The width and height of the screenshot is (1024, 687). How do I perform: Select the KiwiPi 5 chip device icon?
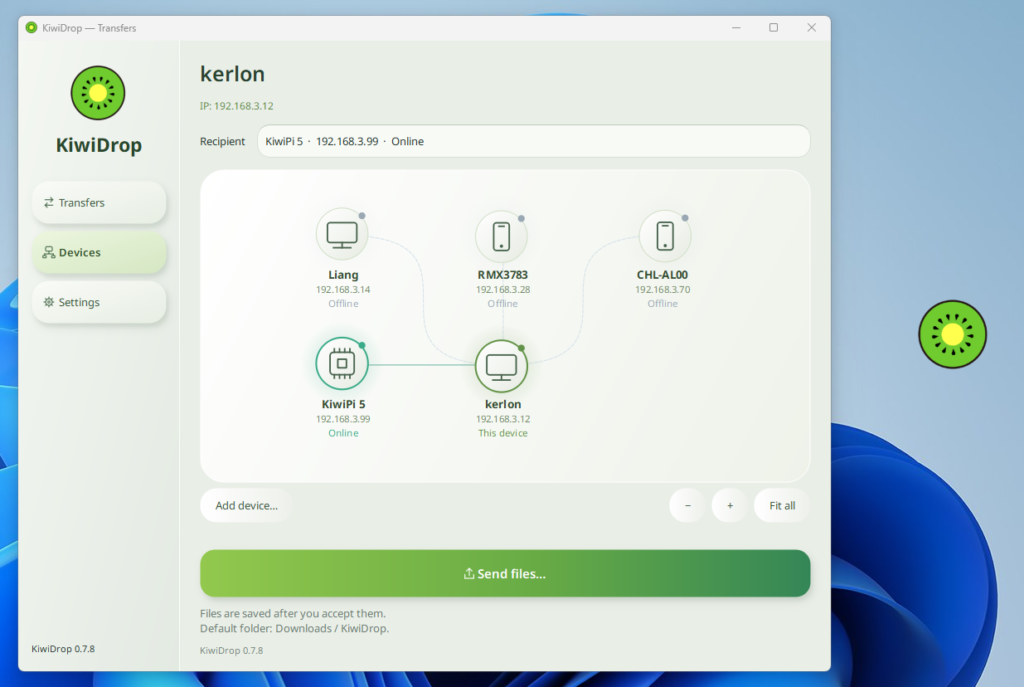click(342, 363)
